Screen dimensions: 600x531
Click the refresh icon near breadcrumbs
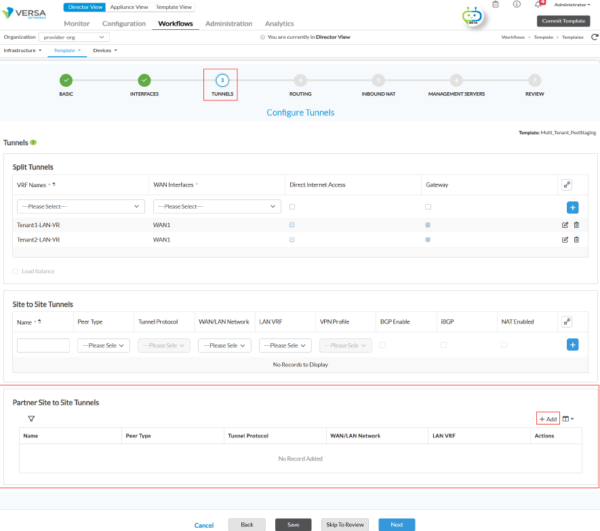click(595, 37)
